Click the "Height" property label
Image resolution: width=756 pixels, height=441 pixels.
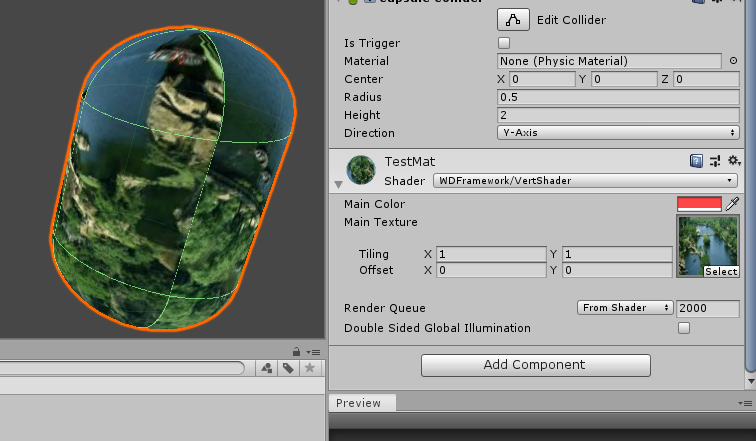362,115
